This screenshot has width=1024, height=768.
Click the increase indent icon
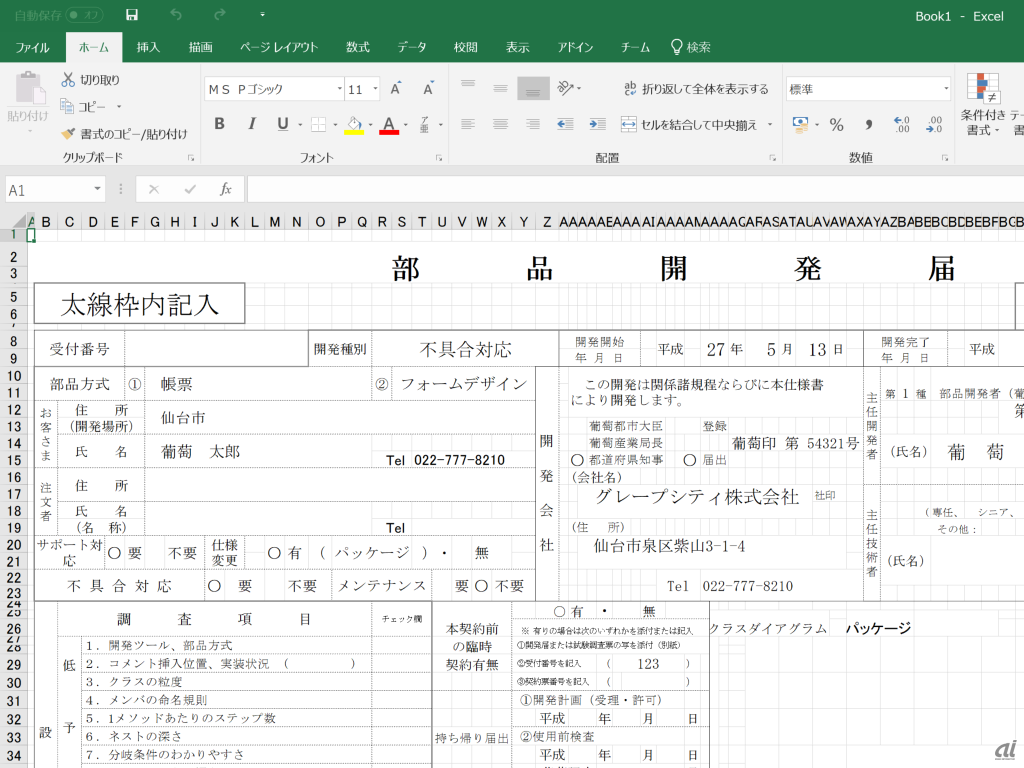pos(596,125)
